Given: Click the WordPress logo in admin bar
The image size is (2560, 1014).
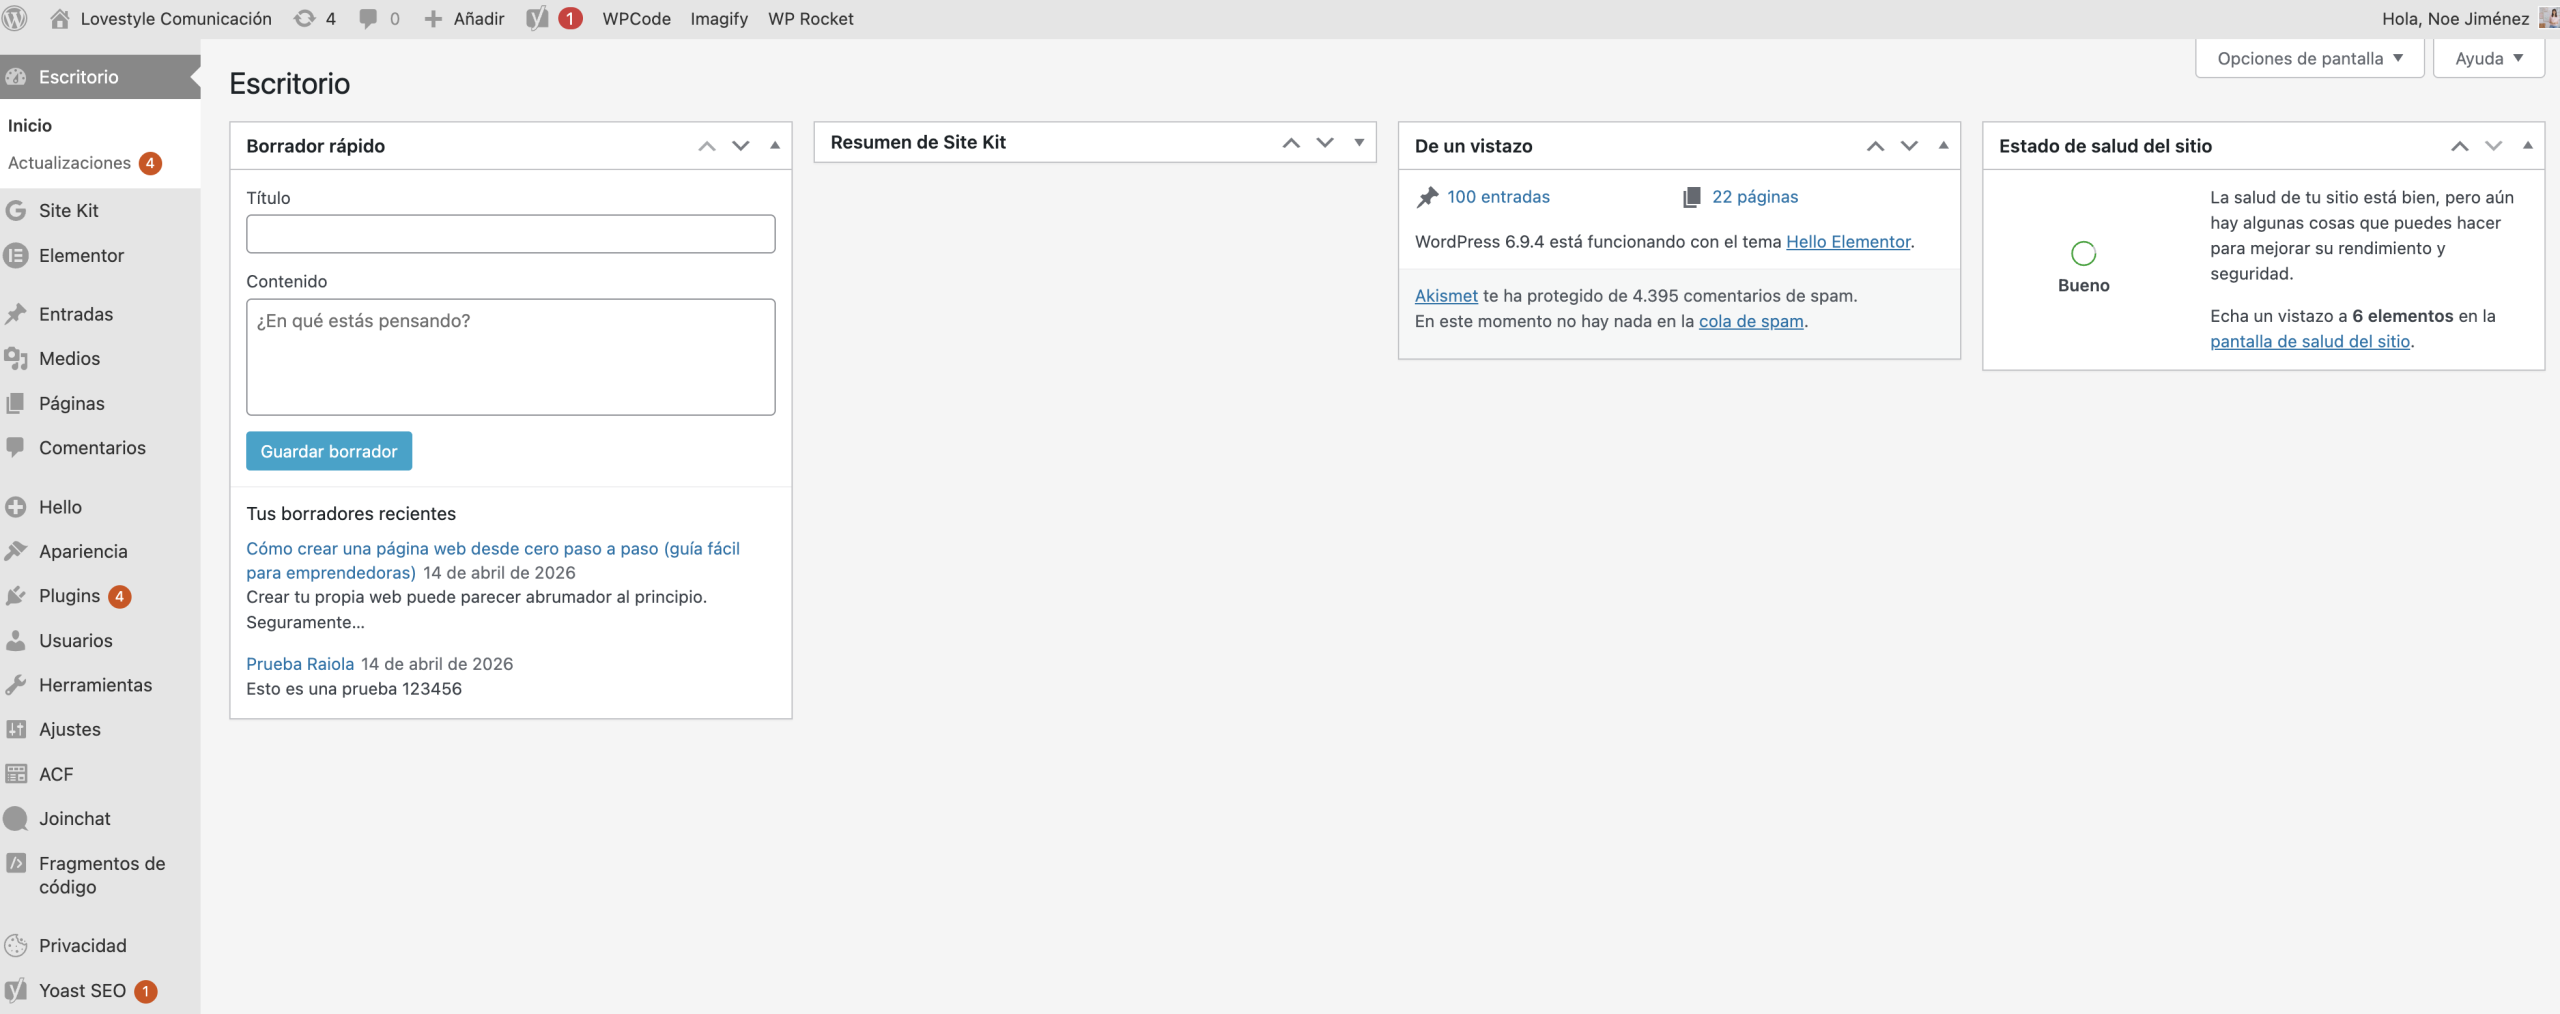Looking at the screenshot, I should click(x=15, y=19).
